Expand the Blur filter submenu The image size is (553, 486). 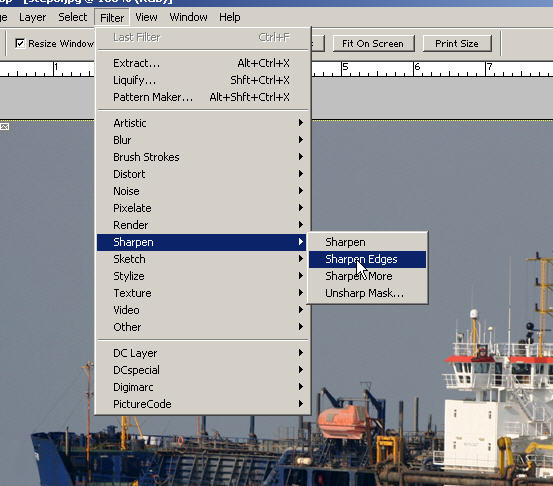[201, 140]
